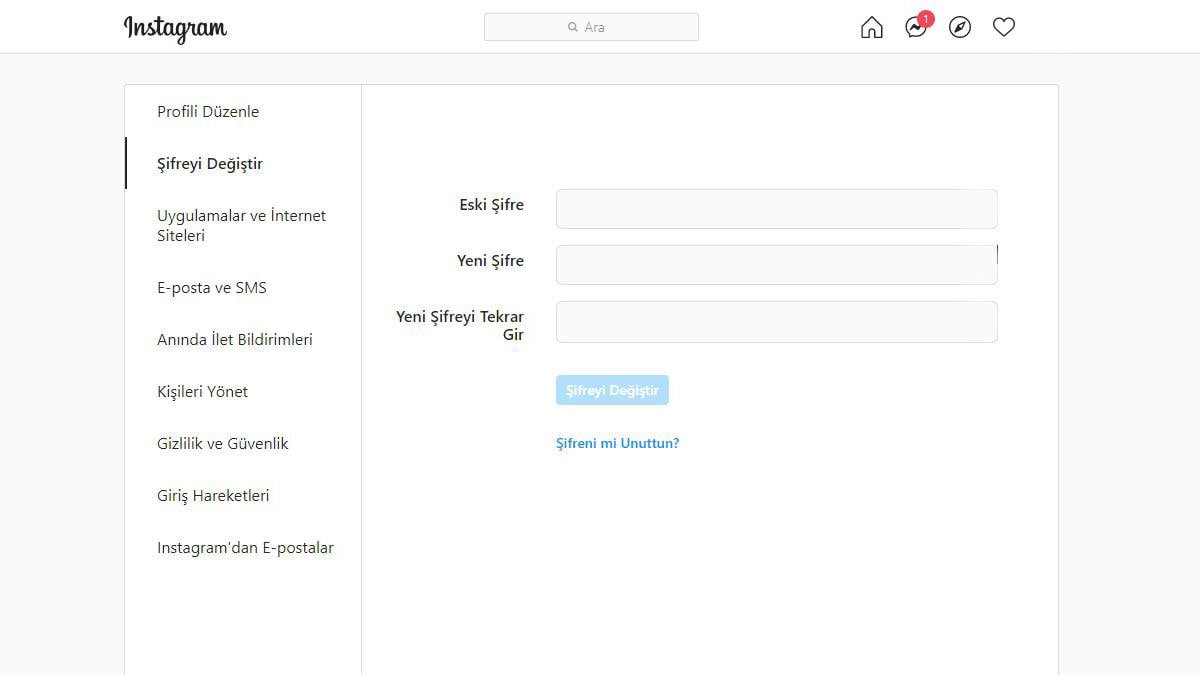Click the Yeni Şifre input field

(776, 265)
